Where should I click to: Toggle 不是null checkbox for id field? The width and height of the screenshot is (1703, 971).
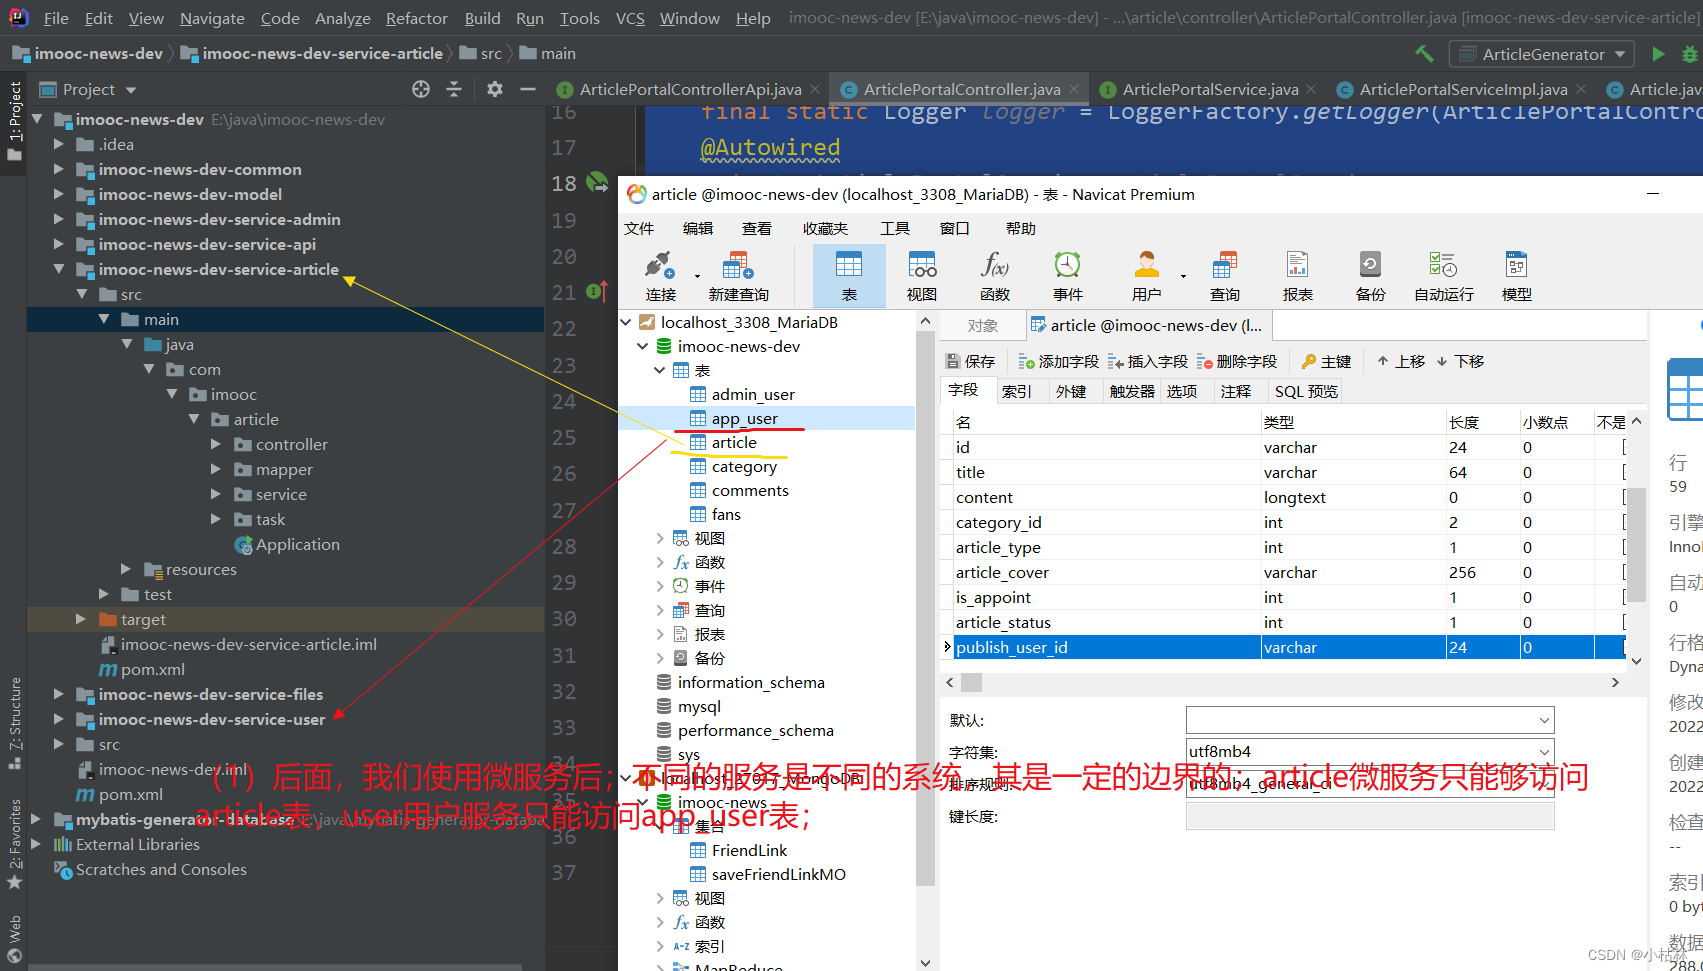(1624, 447)
